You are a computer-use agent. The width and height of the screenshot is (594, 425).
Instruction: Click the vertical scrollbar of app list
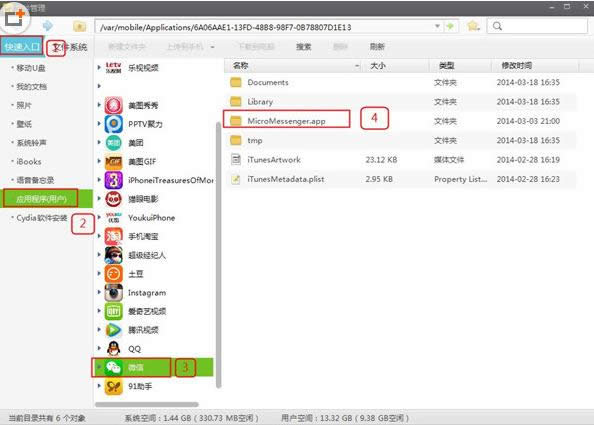pos(219,255)
